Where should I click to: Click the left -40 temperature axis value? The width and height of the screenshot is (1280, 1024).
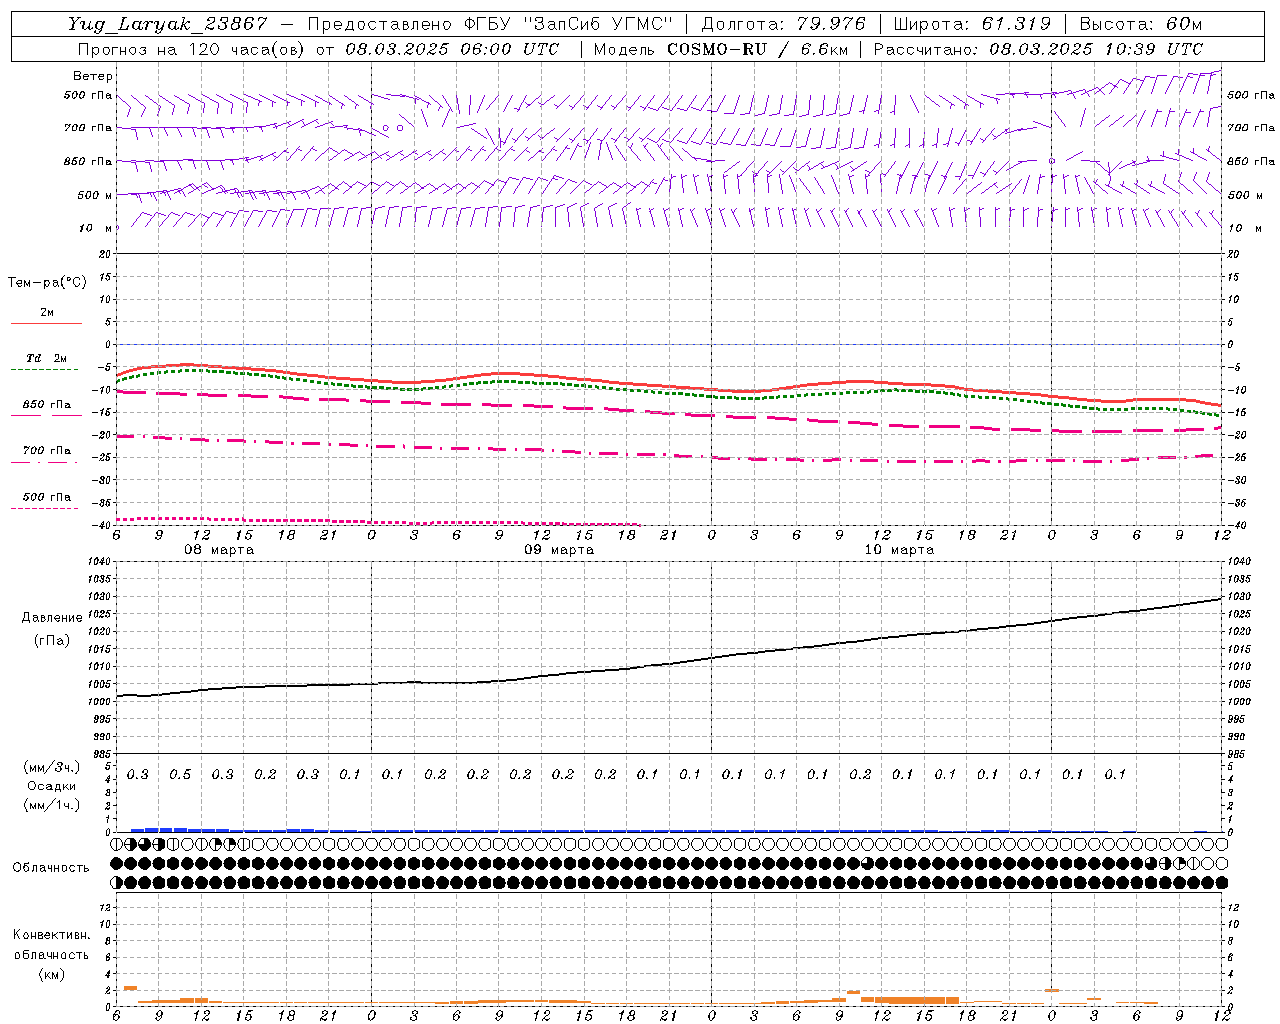tap(102, 526)
